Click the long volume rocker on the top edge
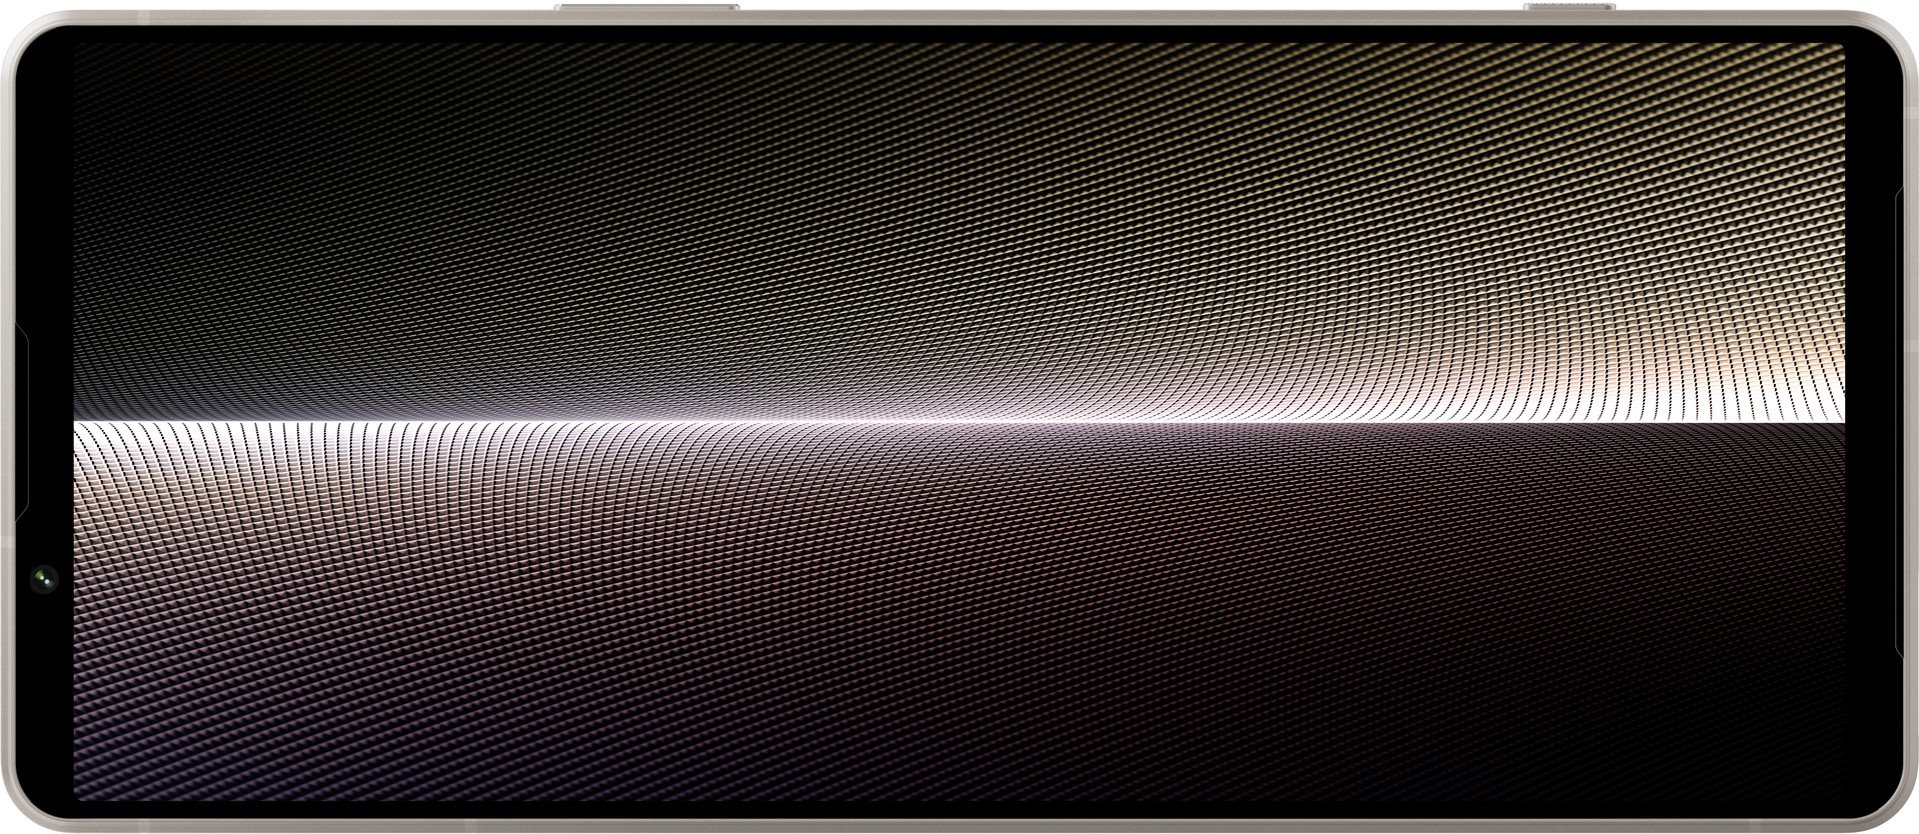This screenshot has width=1919, height=834. coord(648,7)
